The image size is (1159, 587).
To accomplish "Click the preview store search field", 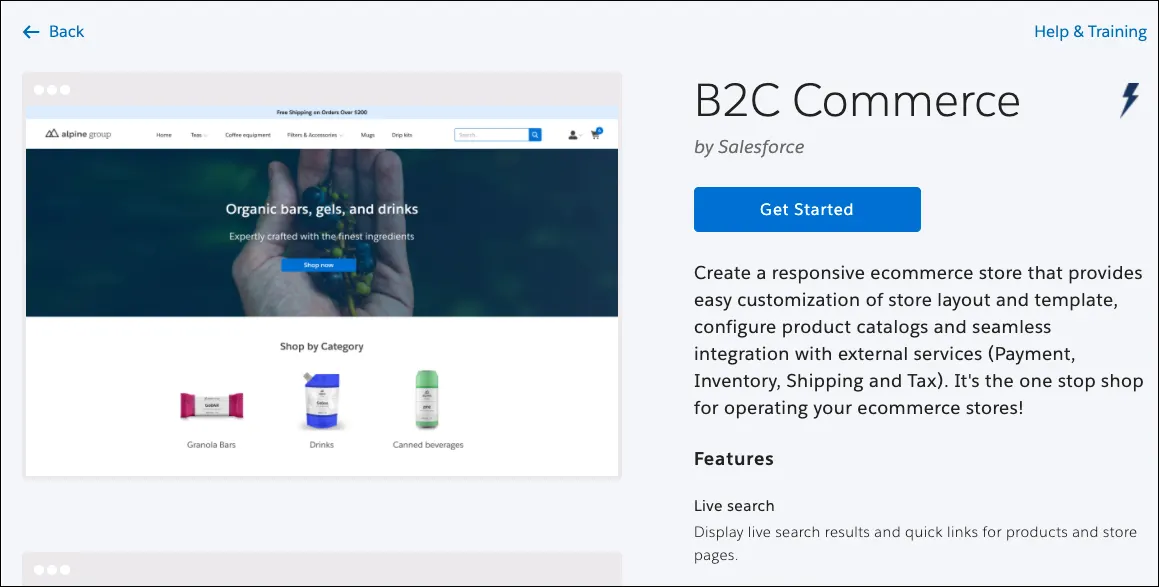I will click(x=492, y=135).
